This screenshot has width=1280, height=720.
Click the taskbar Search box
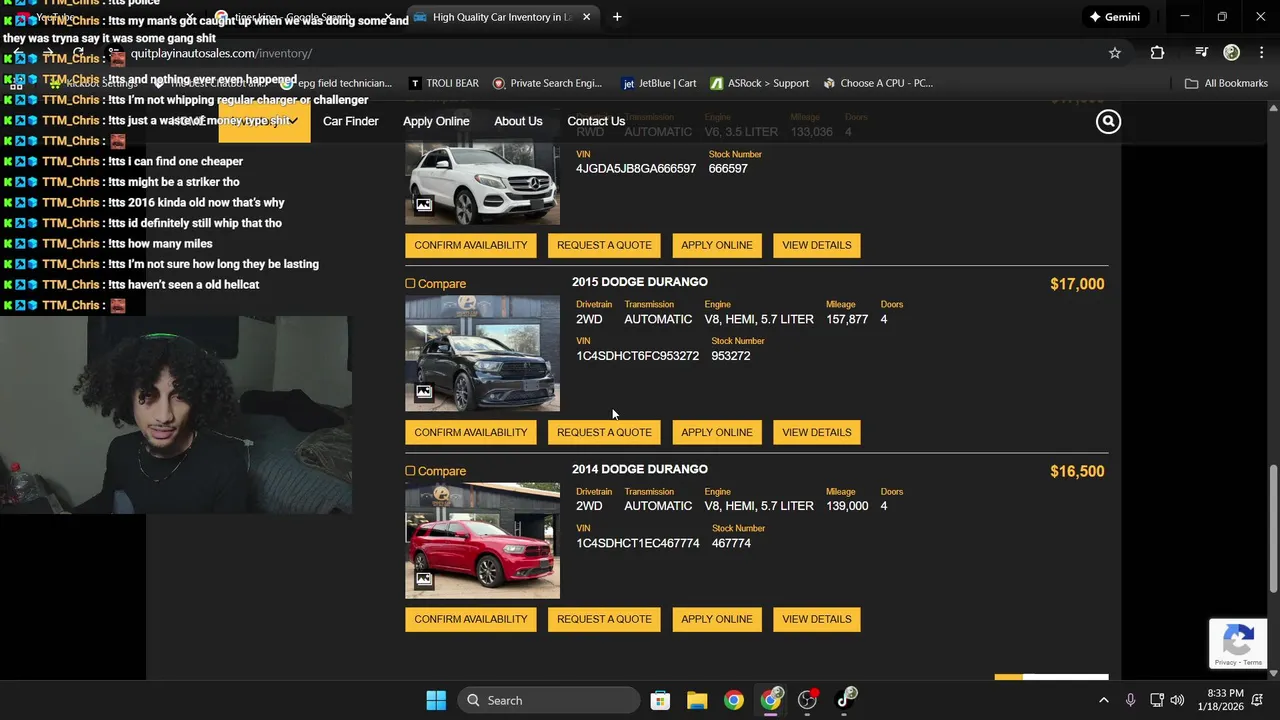[549, 700]
